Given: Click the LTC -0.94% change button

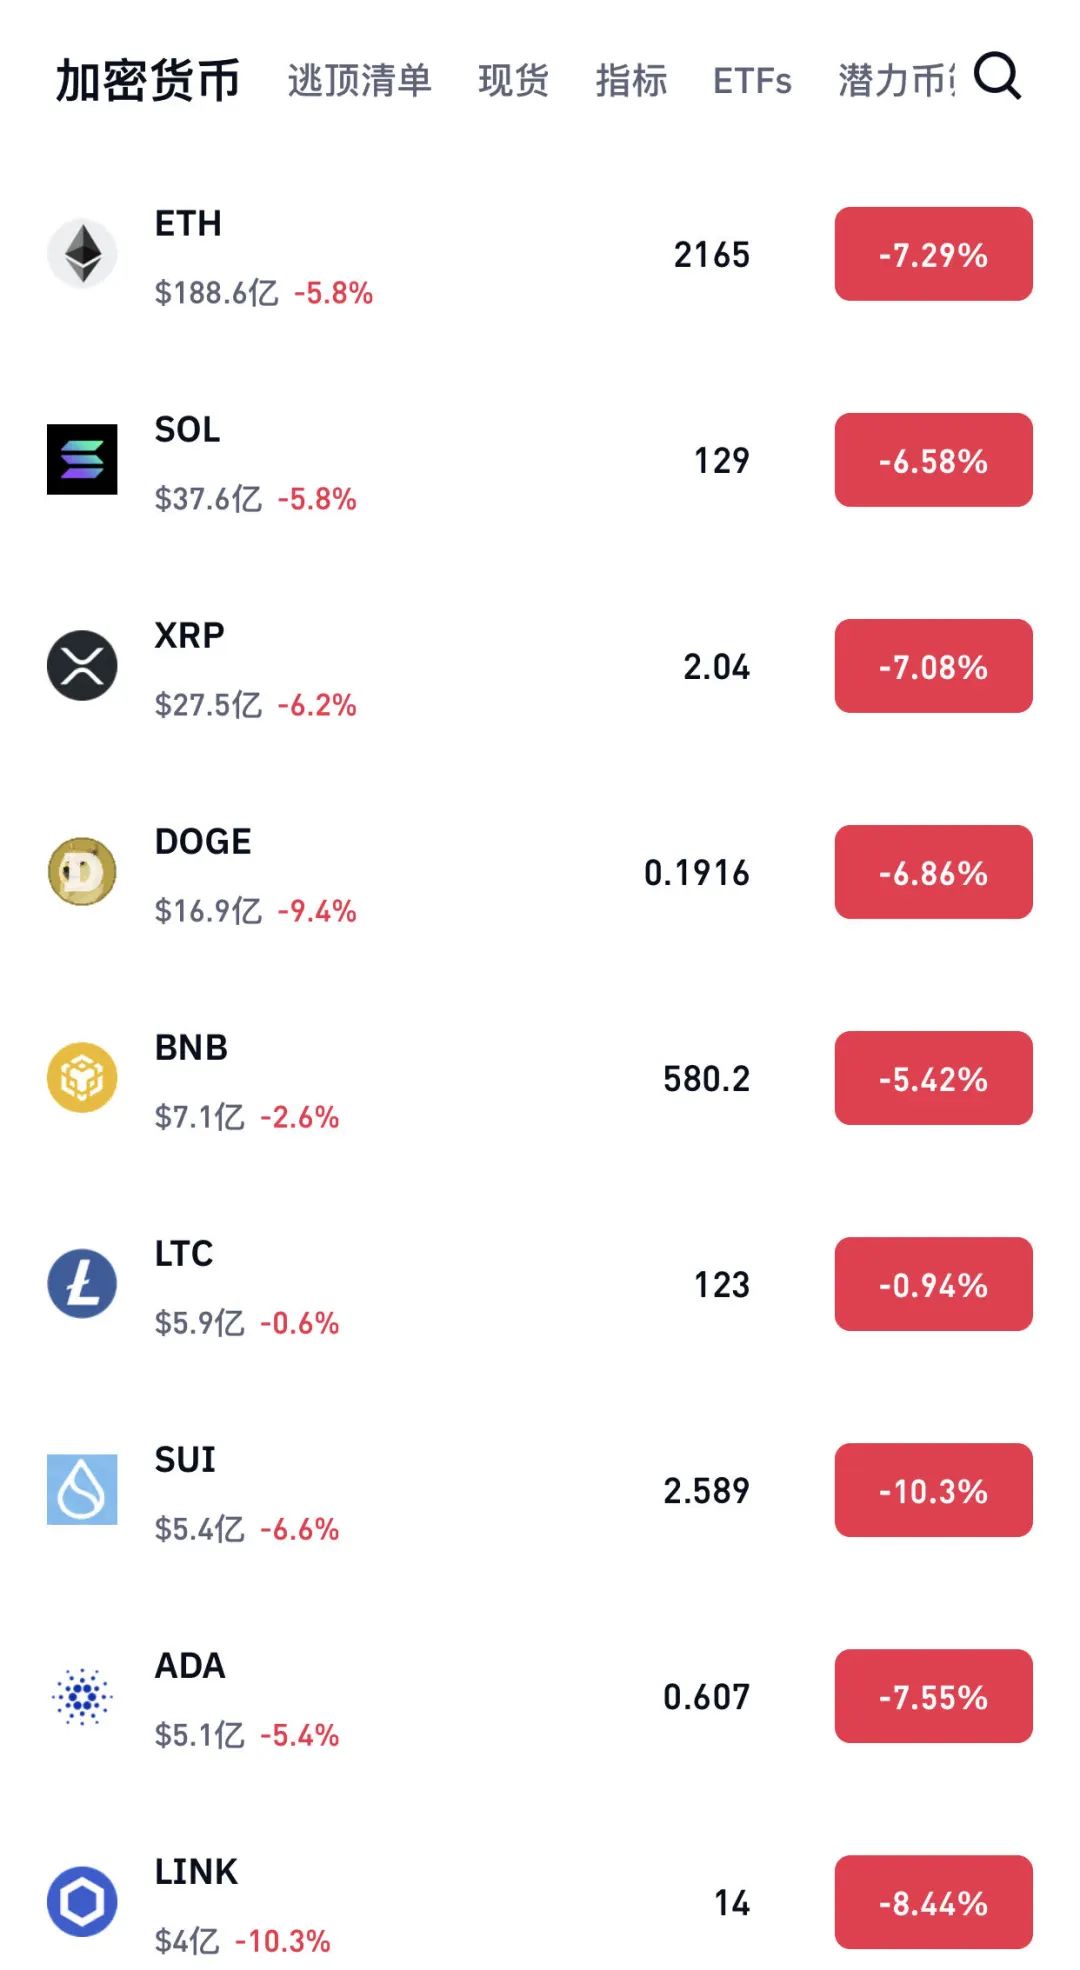Looking at the screenshot, I should [934, 1284].
